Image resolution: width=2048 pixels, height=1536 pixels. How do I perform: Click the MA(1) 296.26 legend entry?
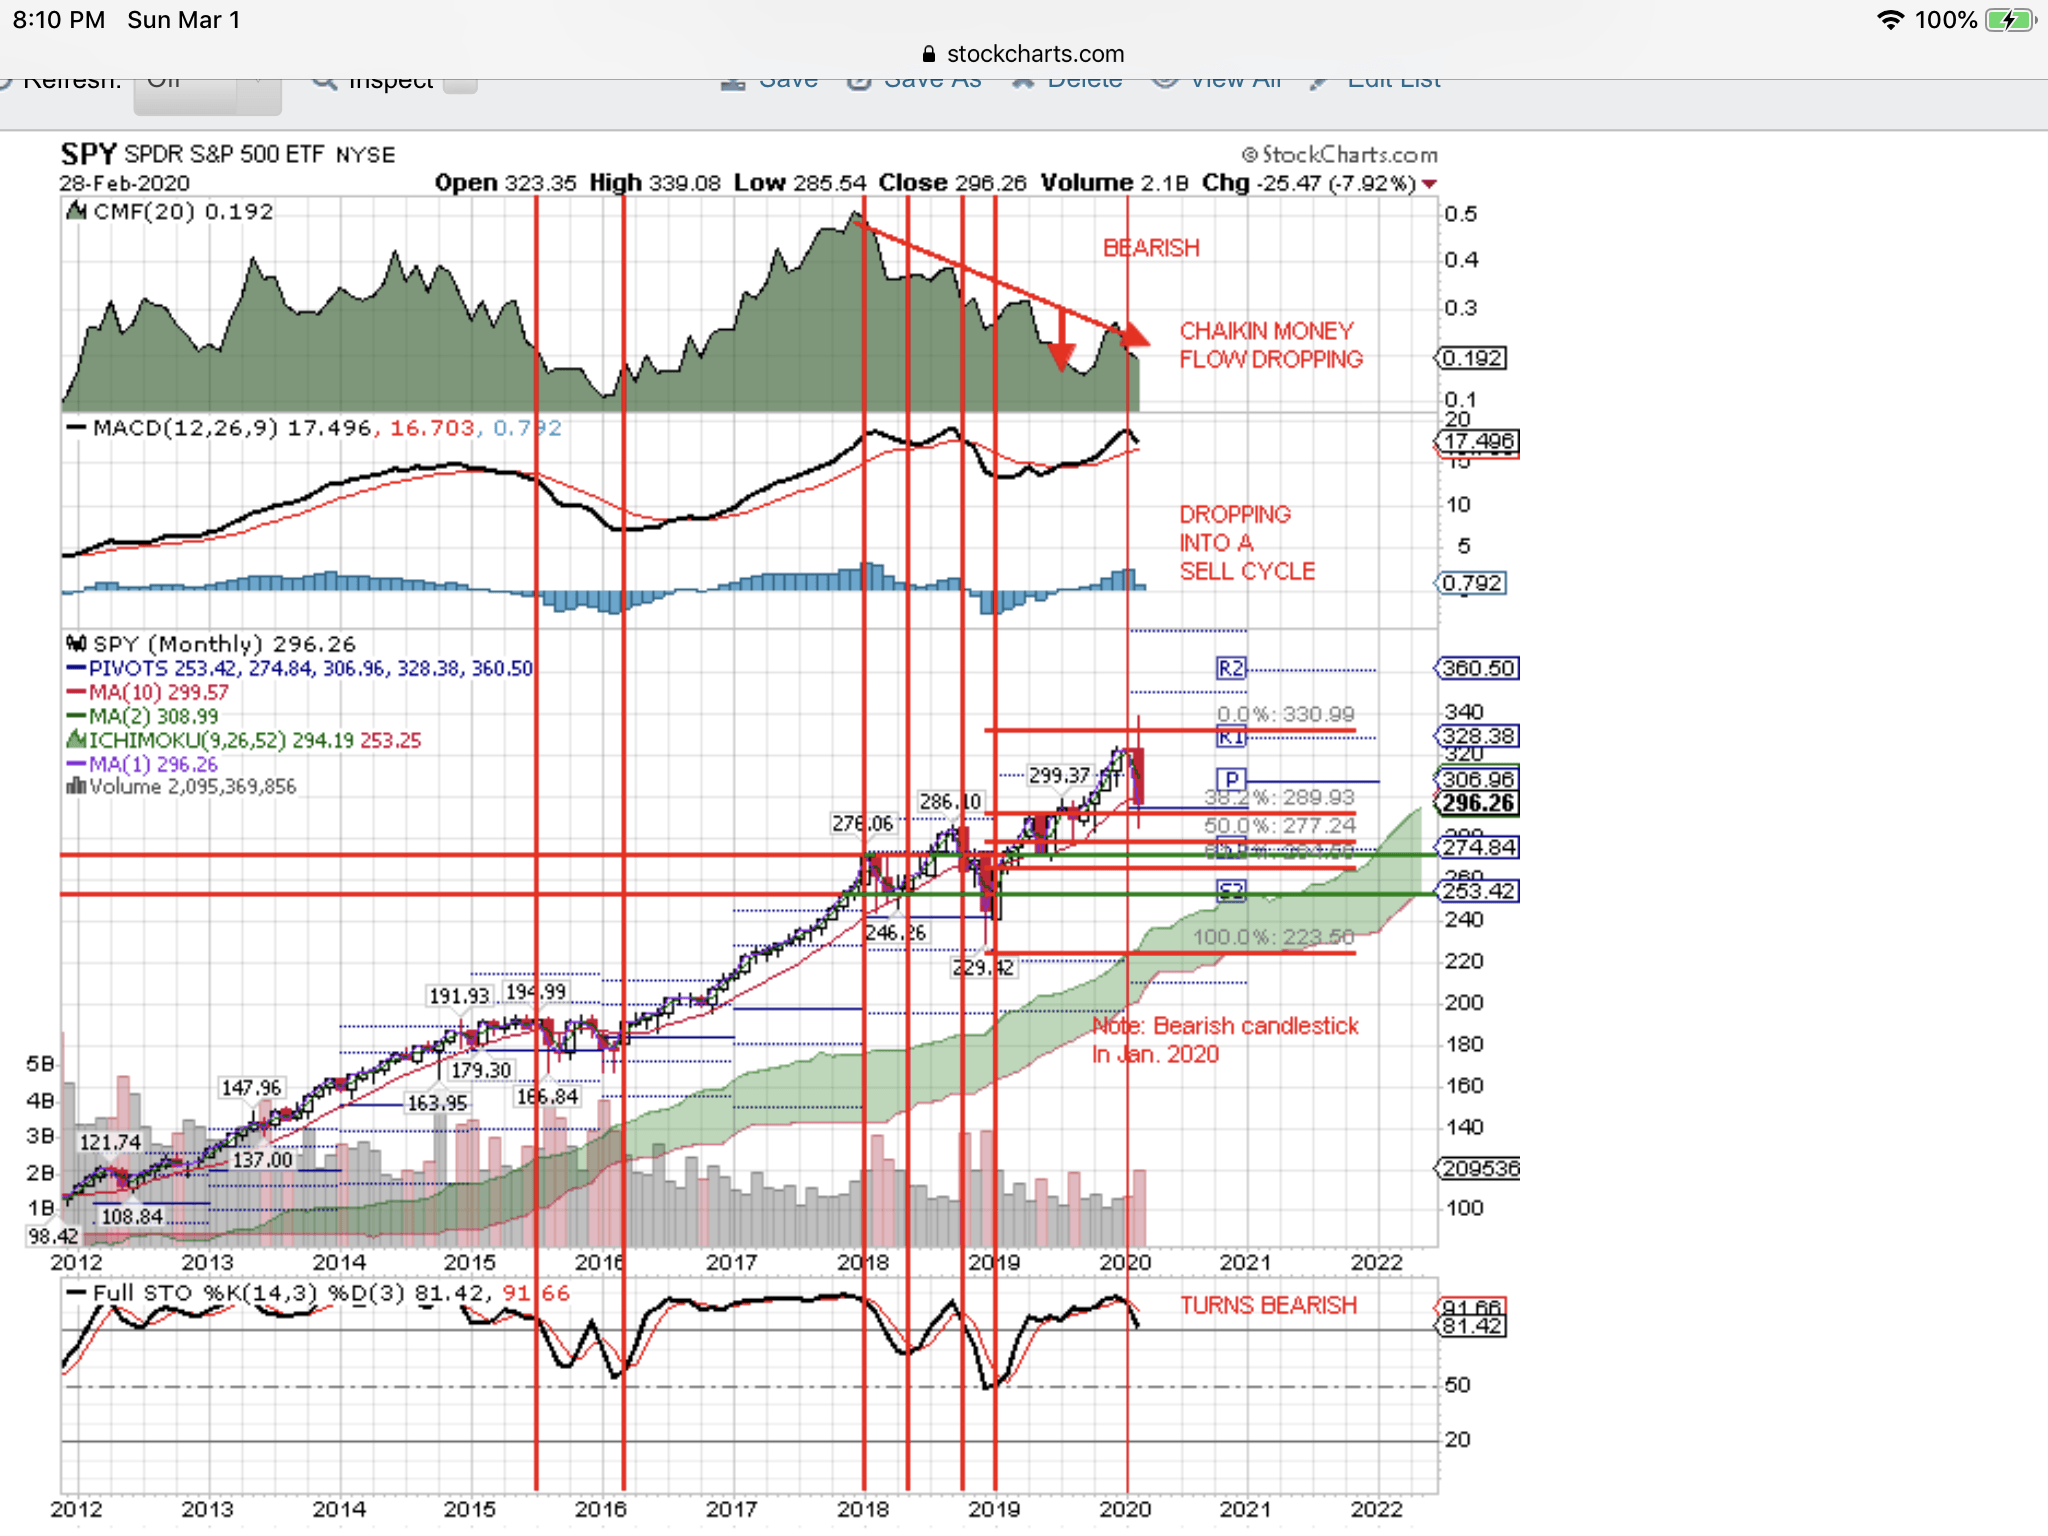click(x=142, y=764)
